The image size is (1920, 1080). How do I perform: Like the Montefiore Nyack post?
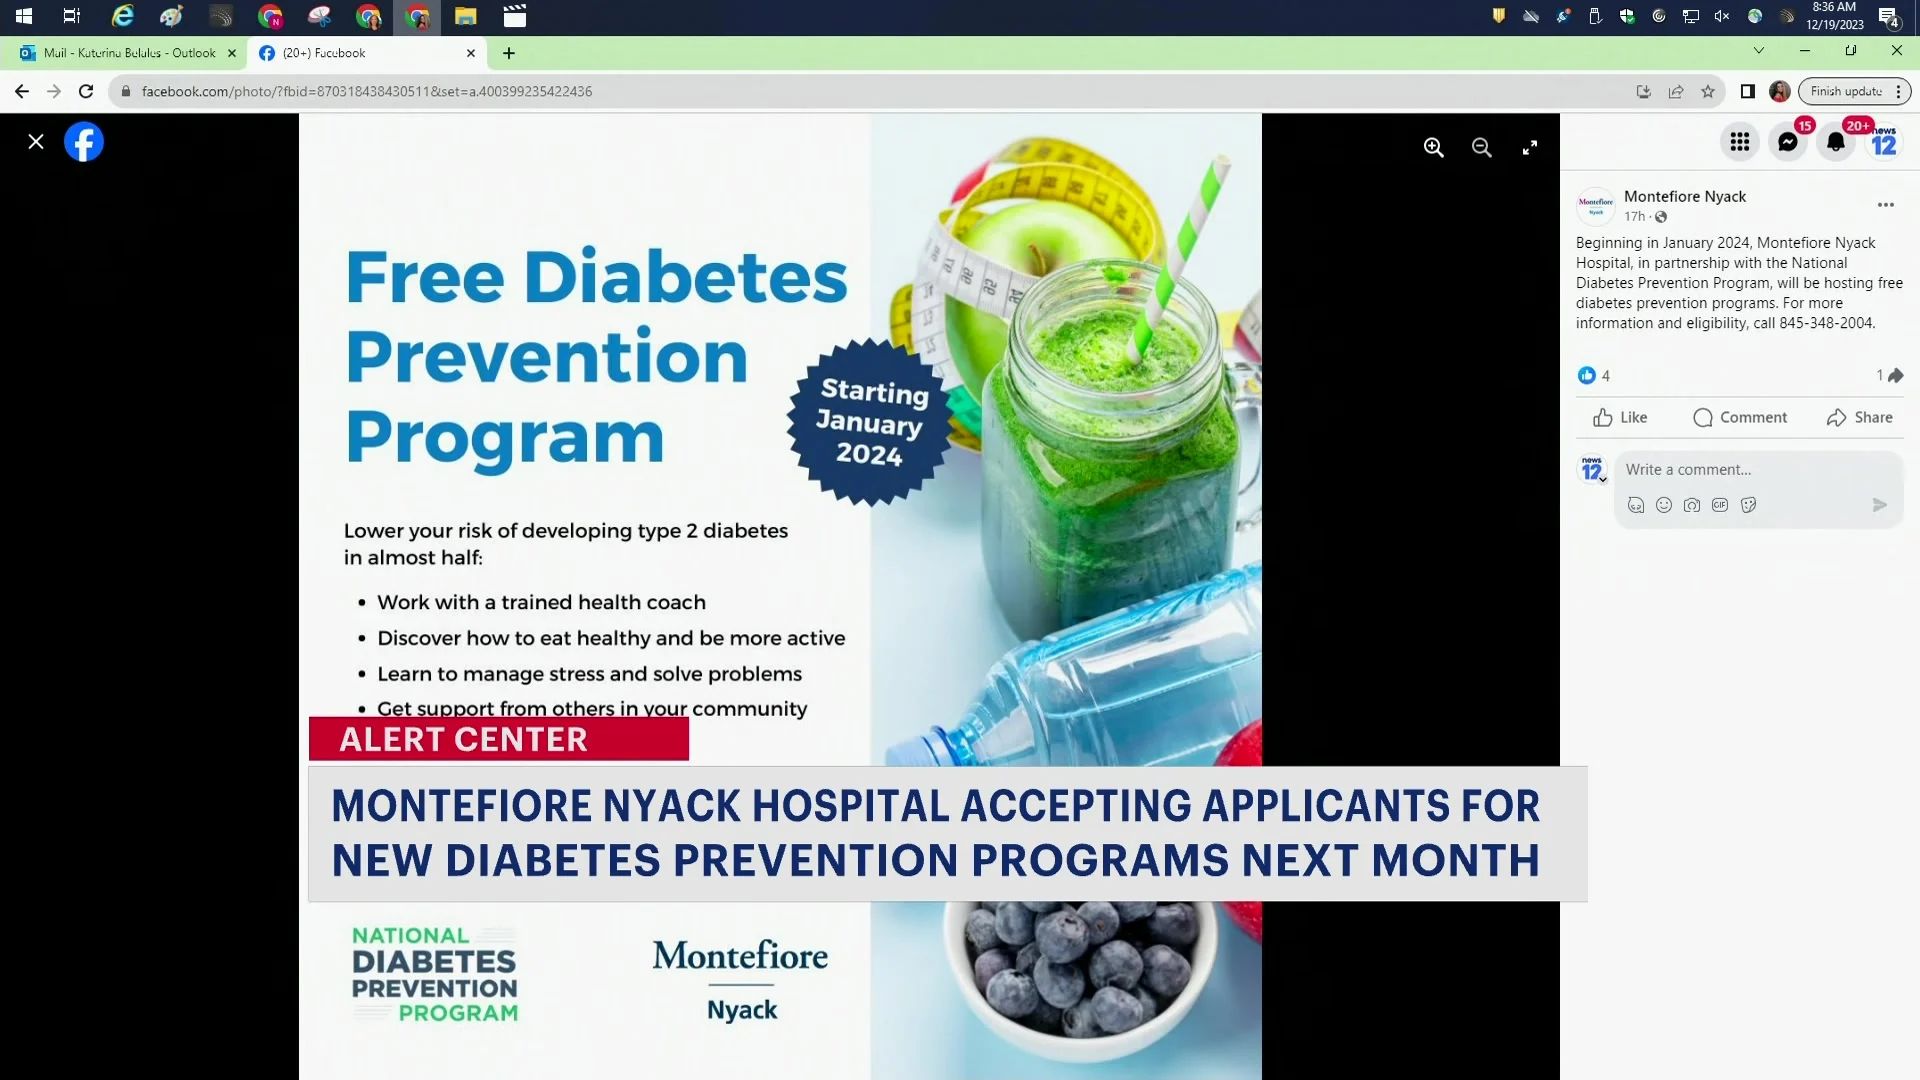pyautogui.click(x=1620, y=418)
